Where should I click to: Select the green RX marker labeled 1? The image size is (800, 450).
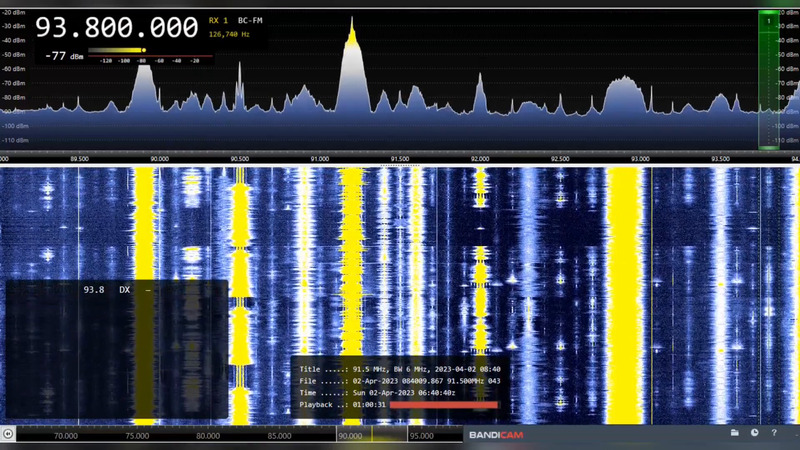coord(769,21)
